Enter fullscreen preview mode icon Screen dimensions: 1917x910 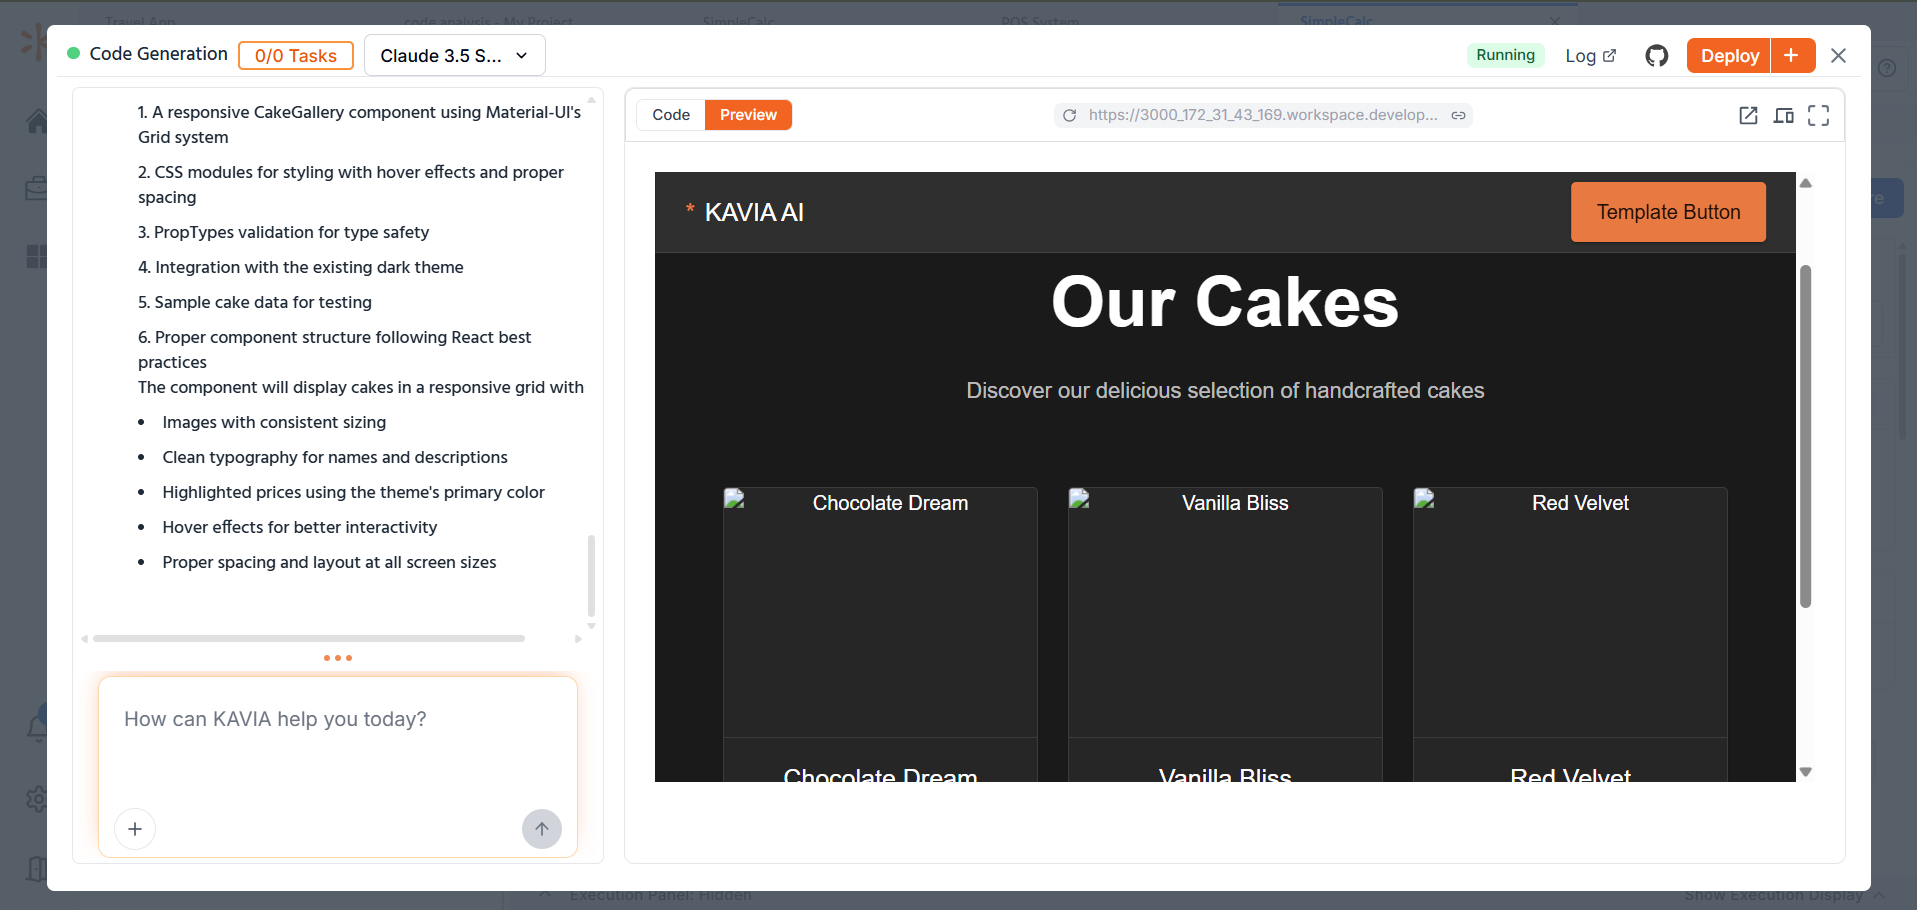point(1818,116)
